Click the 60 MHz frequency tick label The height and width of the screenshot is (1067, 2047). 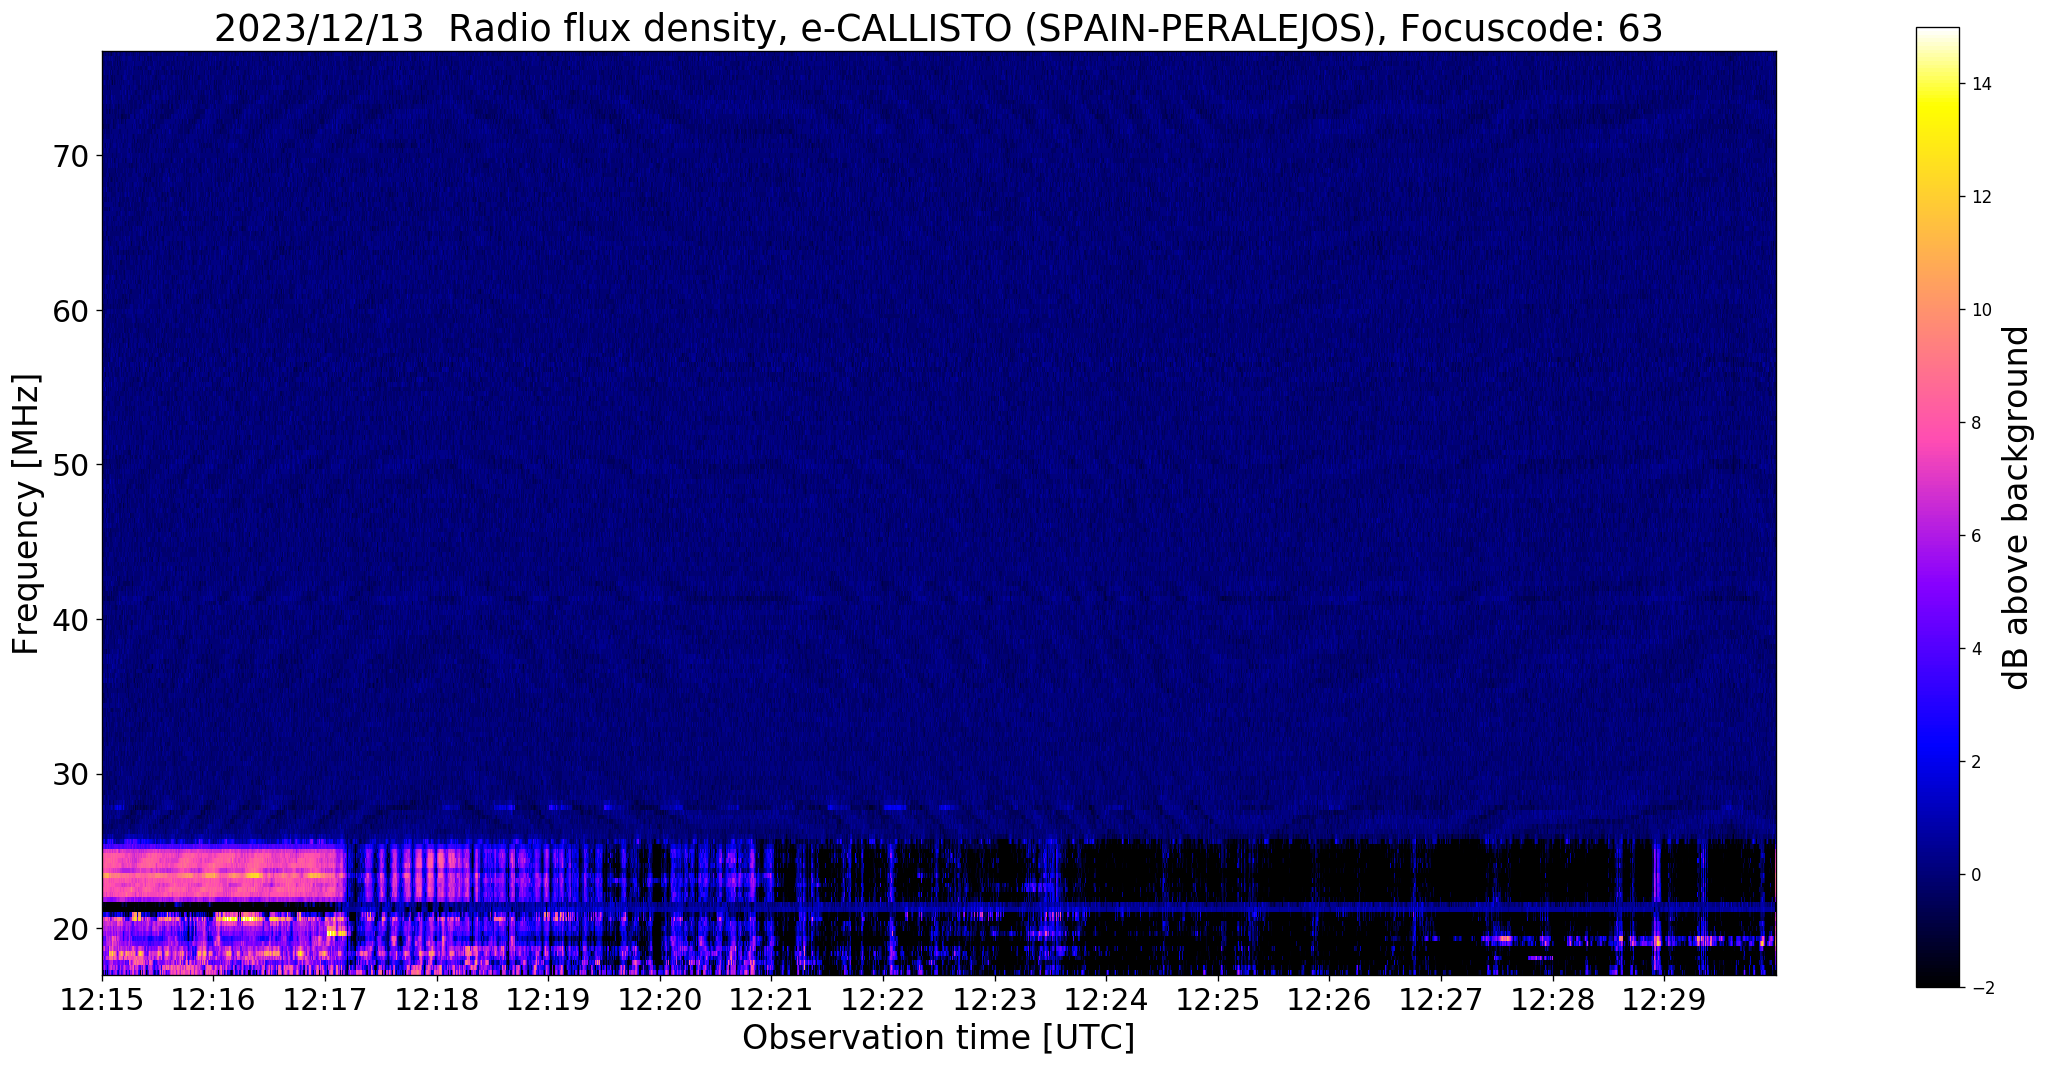pyautogui.click(x=69, y=311)
